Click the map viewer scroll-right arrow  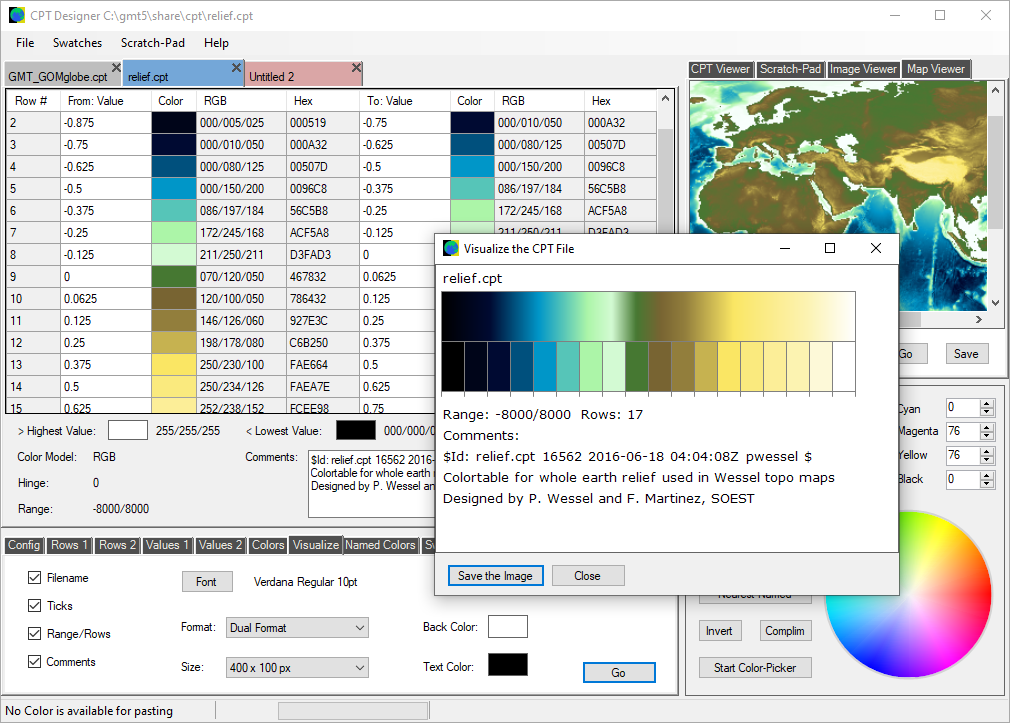(x=979, y=319)
